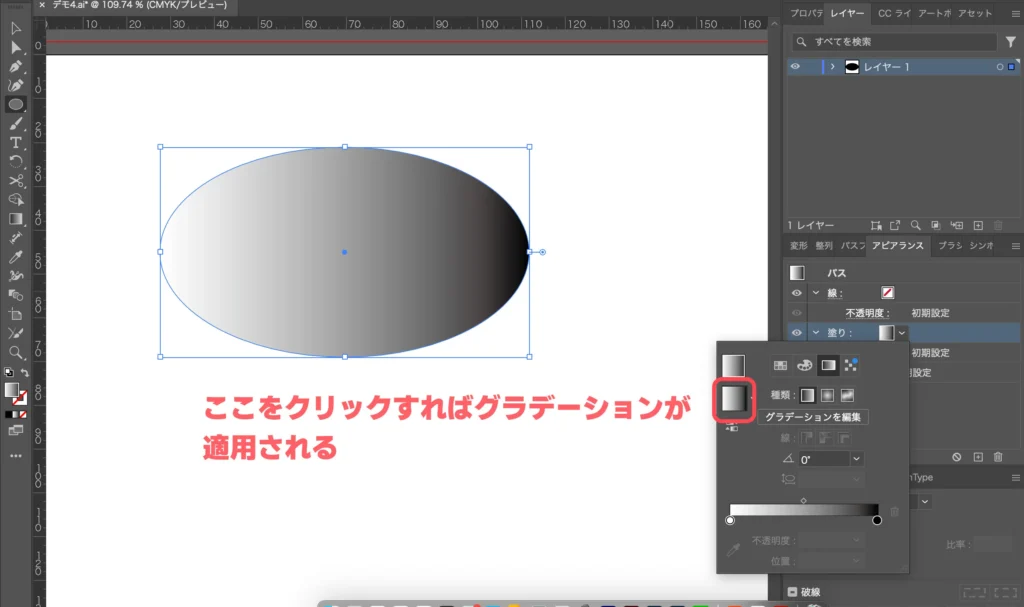The height and width of the screenshot is (607, 1024).
Task: Click 不透明度 under the 線 row
Action: [867, 311]
